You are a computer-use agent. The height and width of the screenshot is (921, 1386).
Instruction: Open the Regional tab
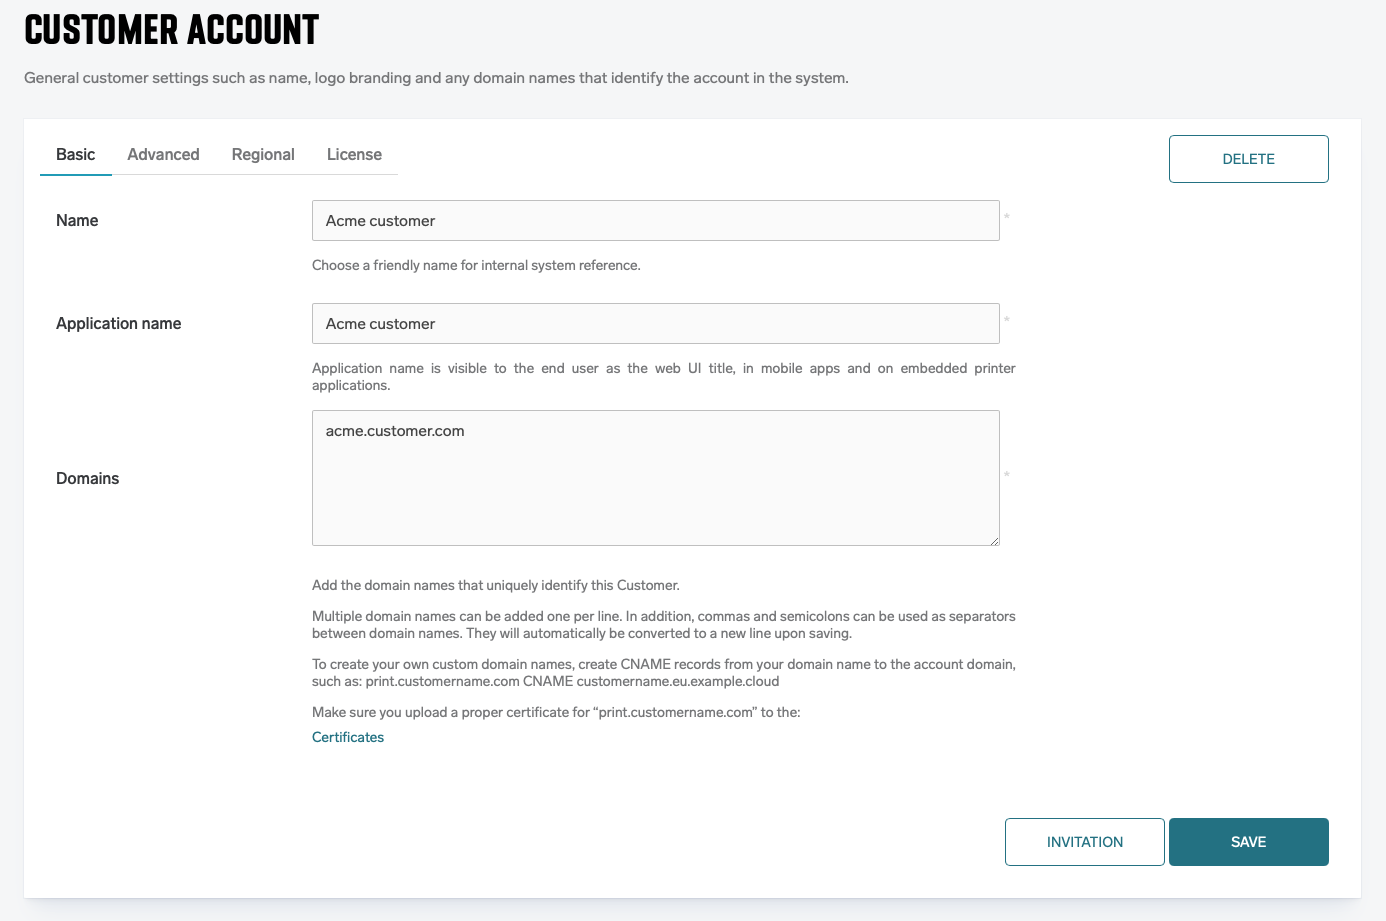tap(263, 155)
